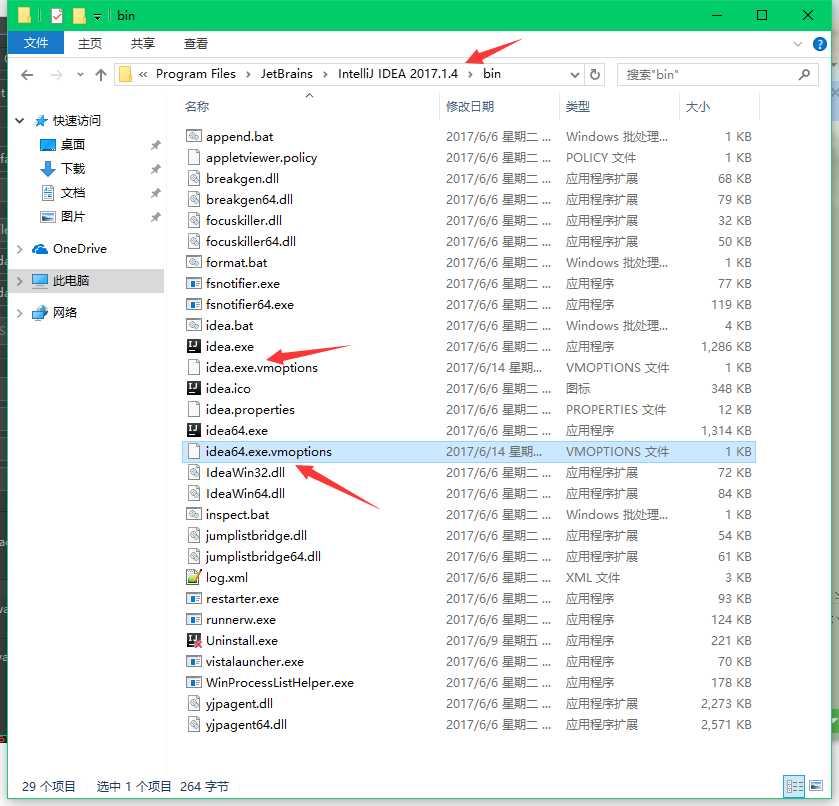This screenshot has width=839, height=806.
Task: Open the address bar history dropdown
Action: click(575, 75)
